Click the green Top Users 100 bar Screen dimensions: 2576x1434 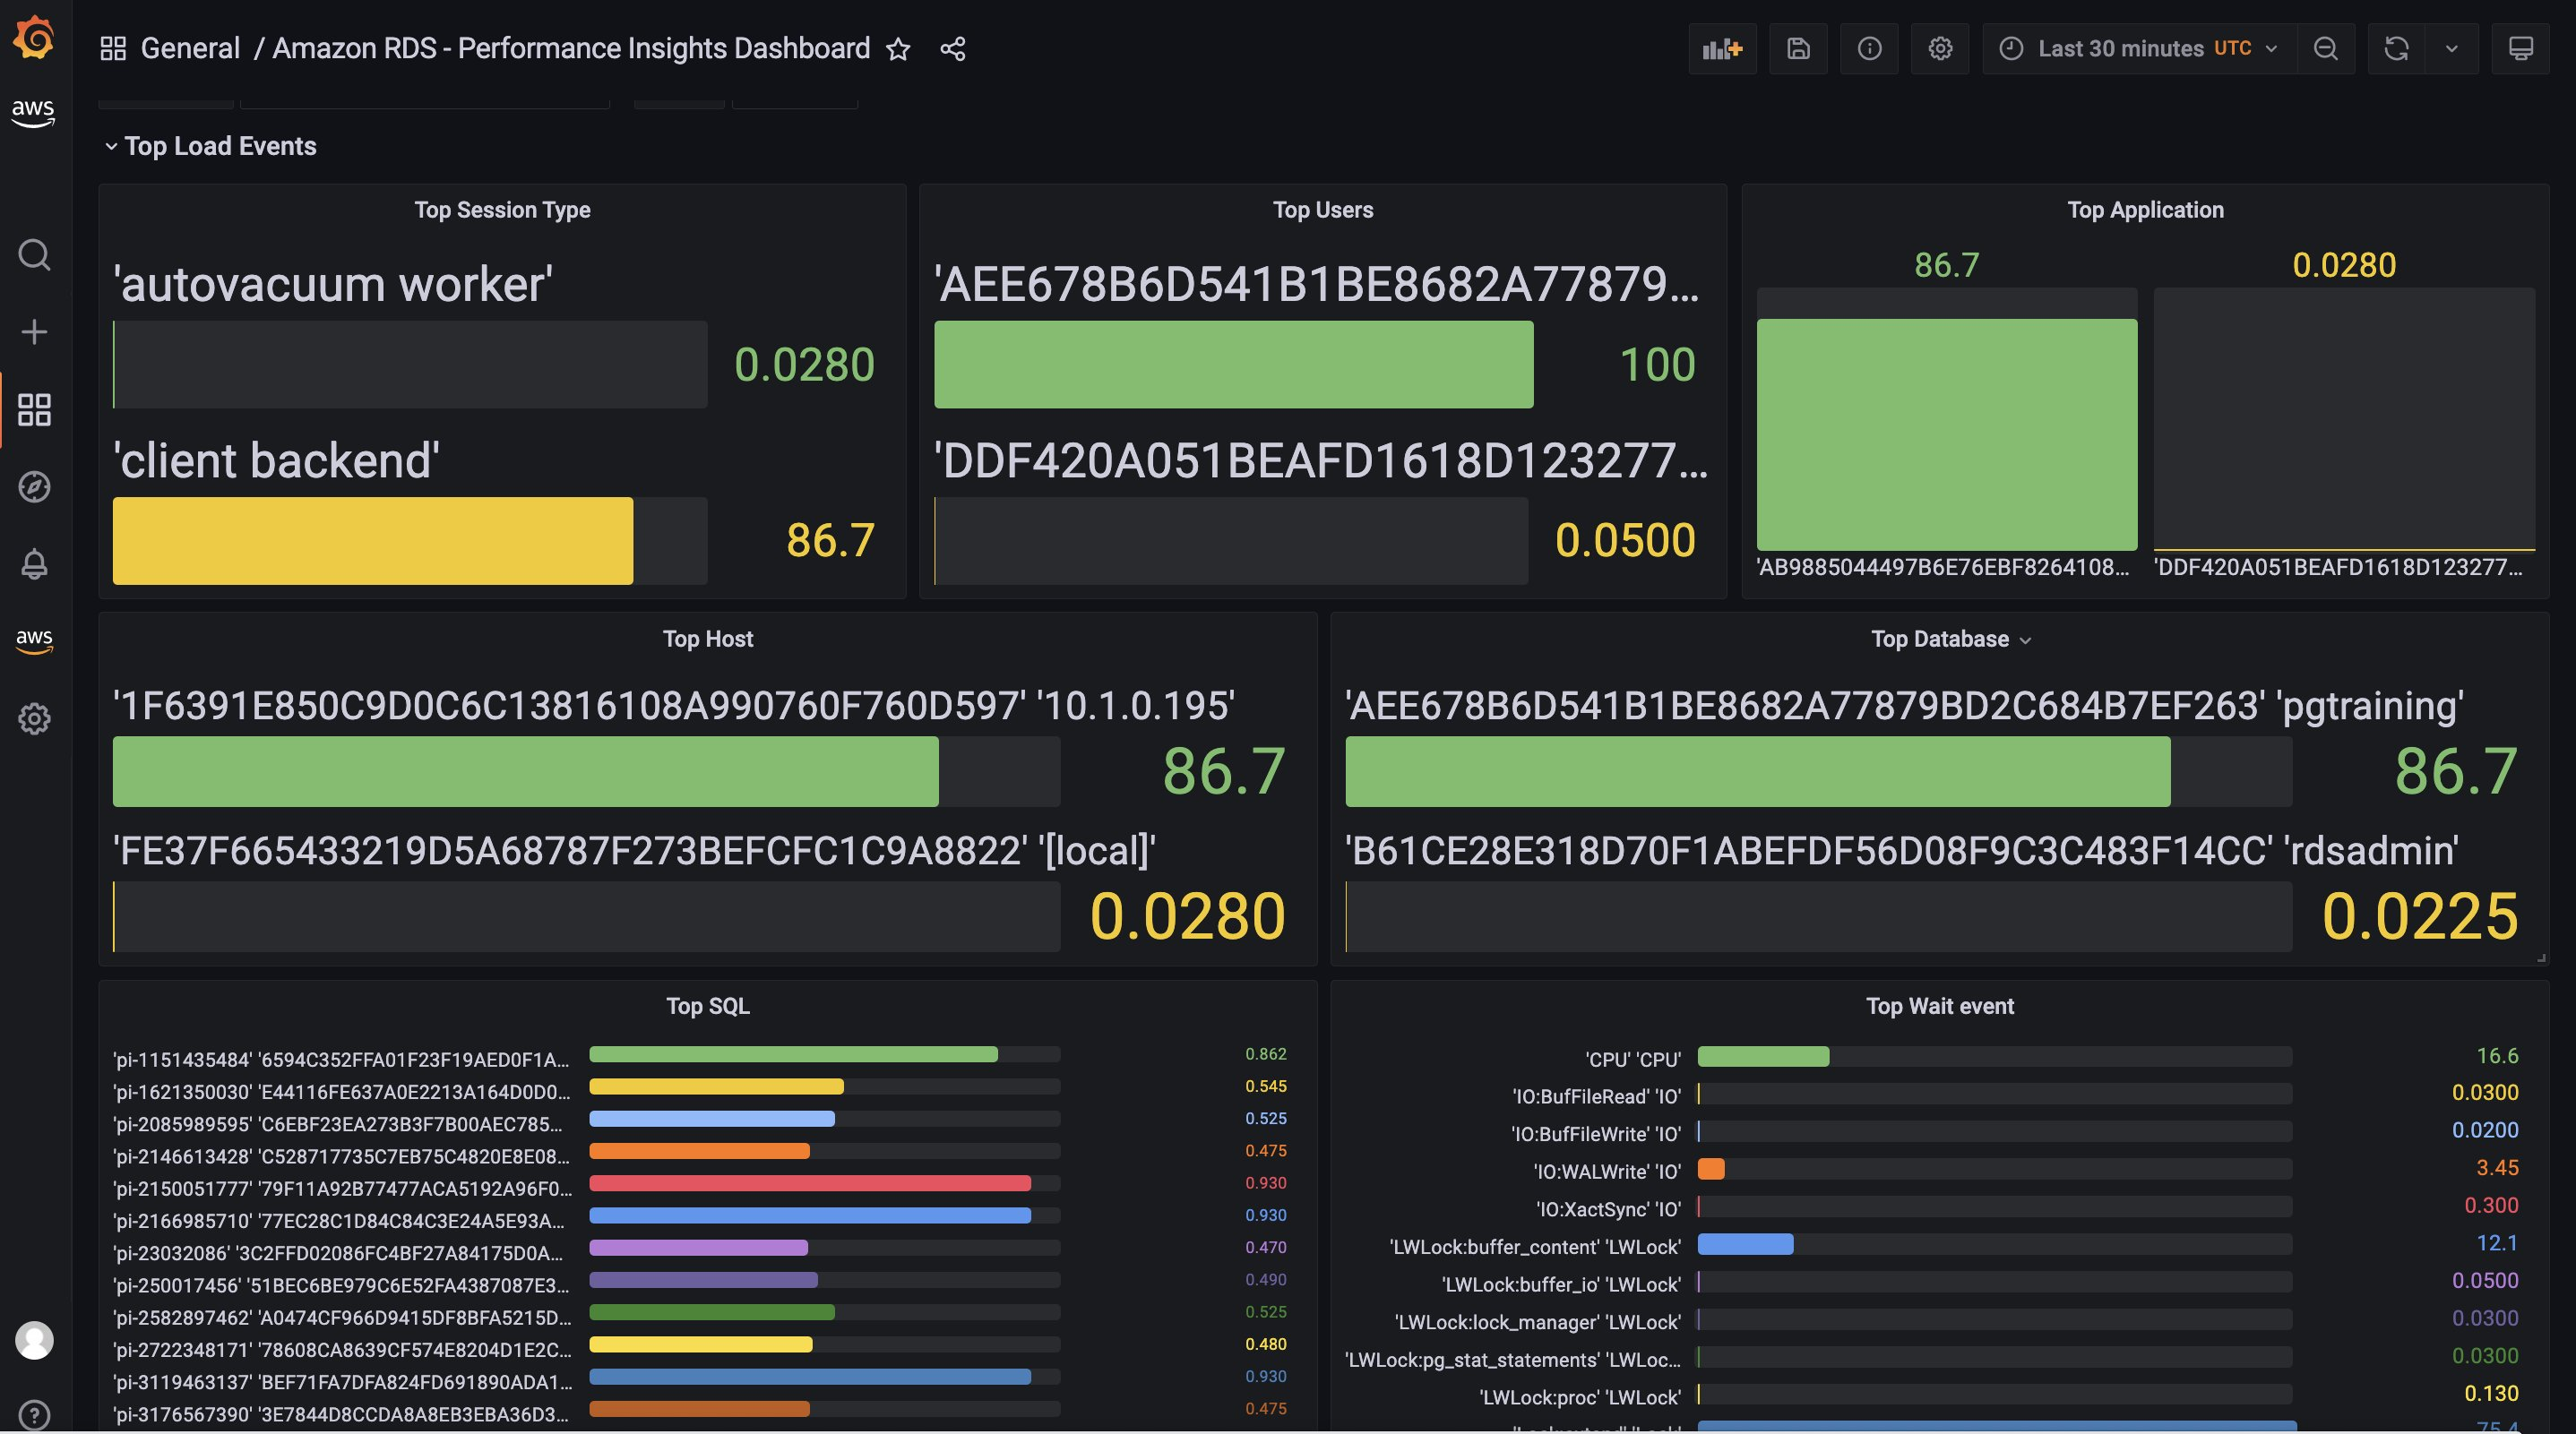1233,364
